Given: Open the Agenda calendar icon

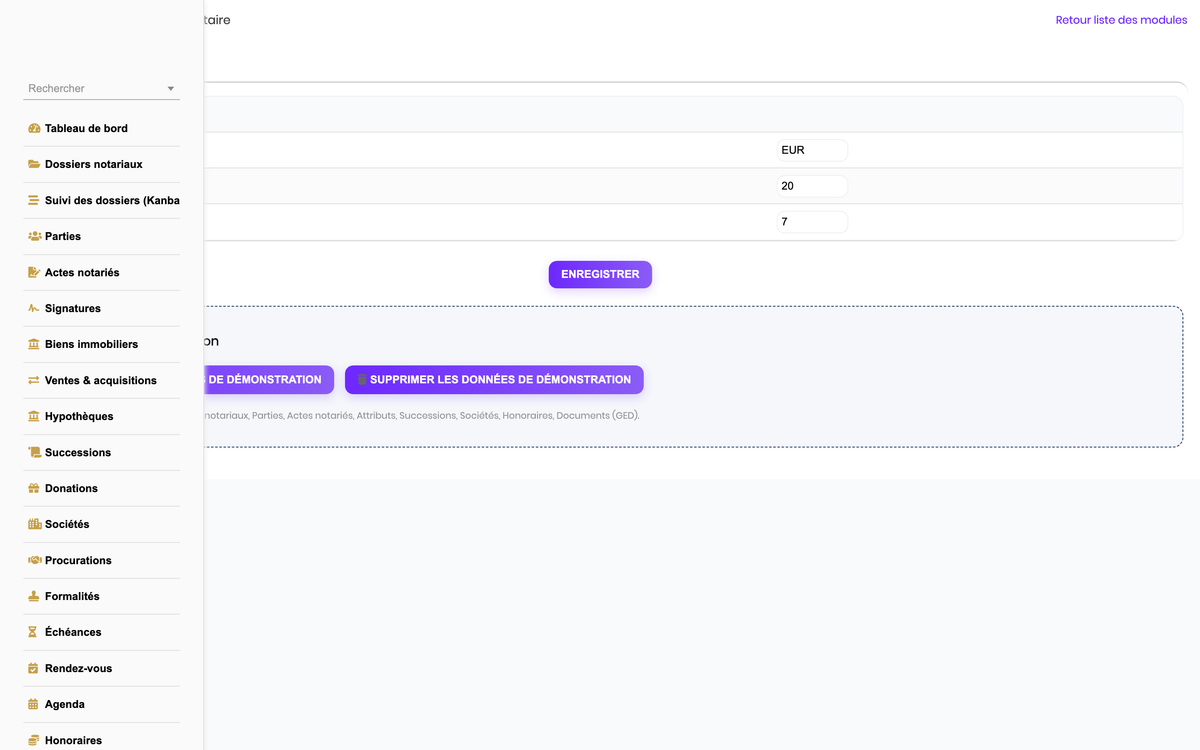Looking at the screenshot, I should click(x=33, y=704).
